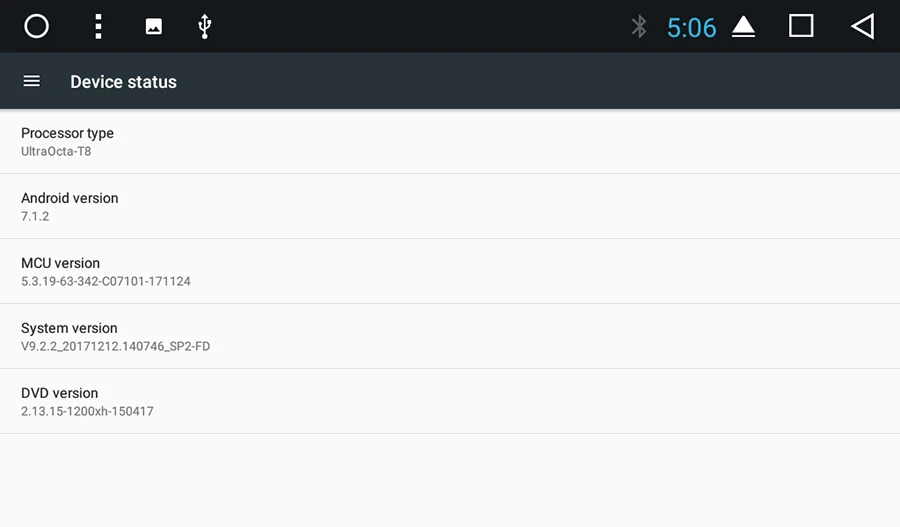Tap the 5:06 clock display
Image resolution: width=900 pixels, height=527 pixels.
692,28
